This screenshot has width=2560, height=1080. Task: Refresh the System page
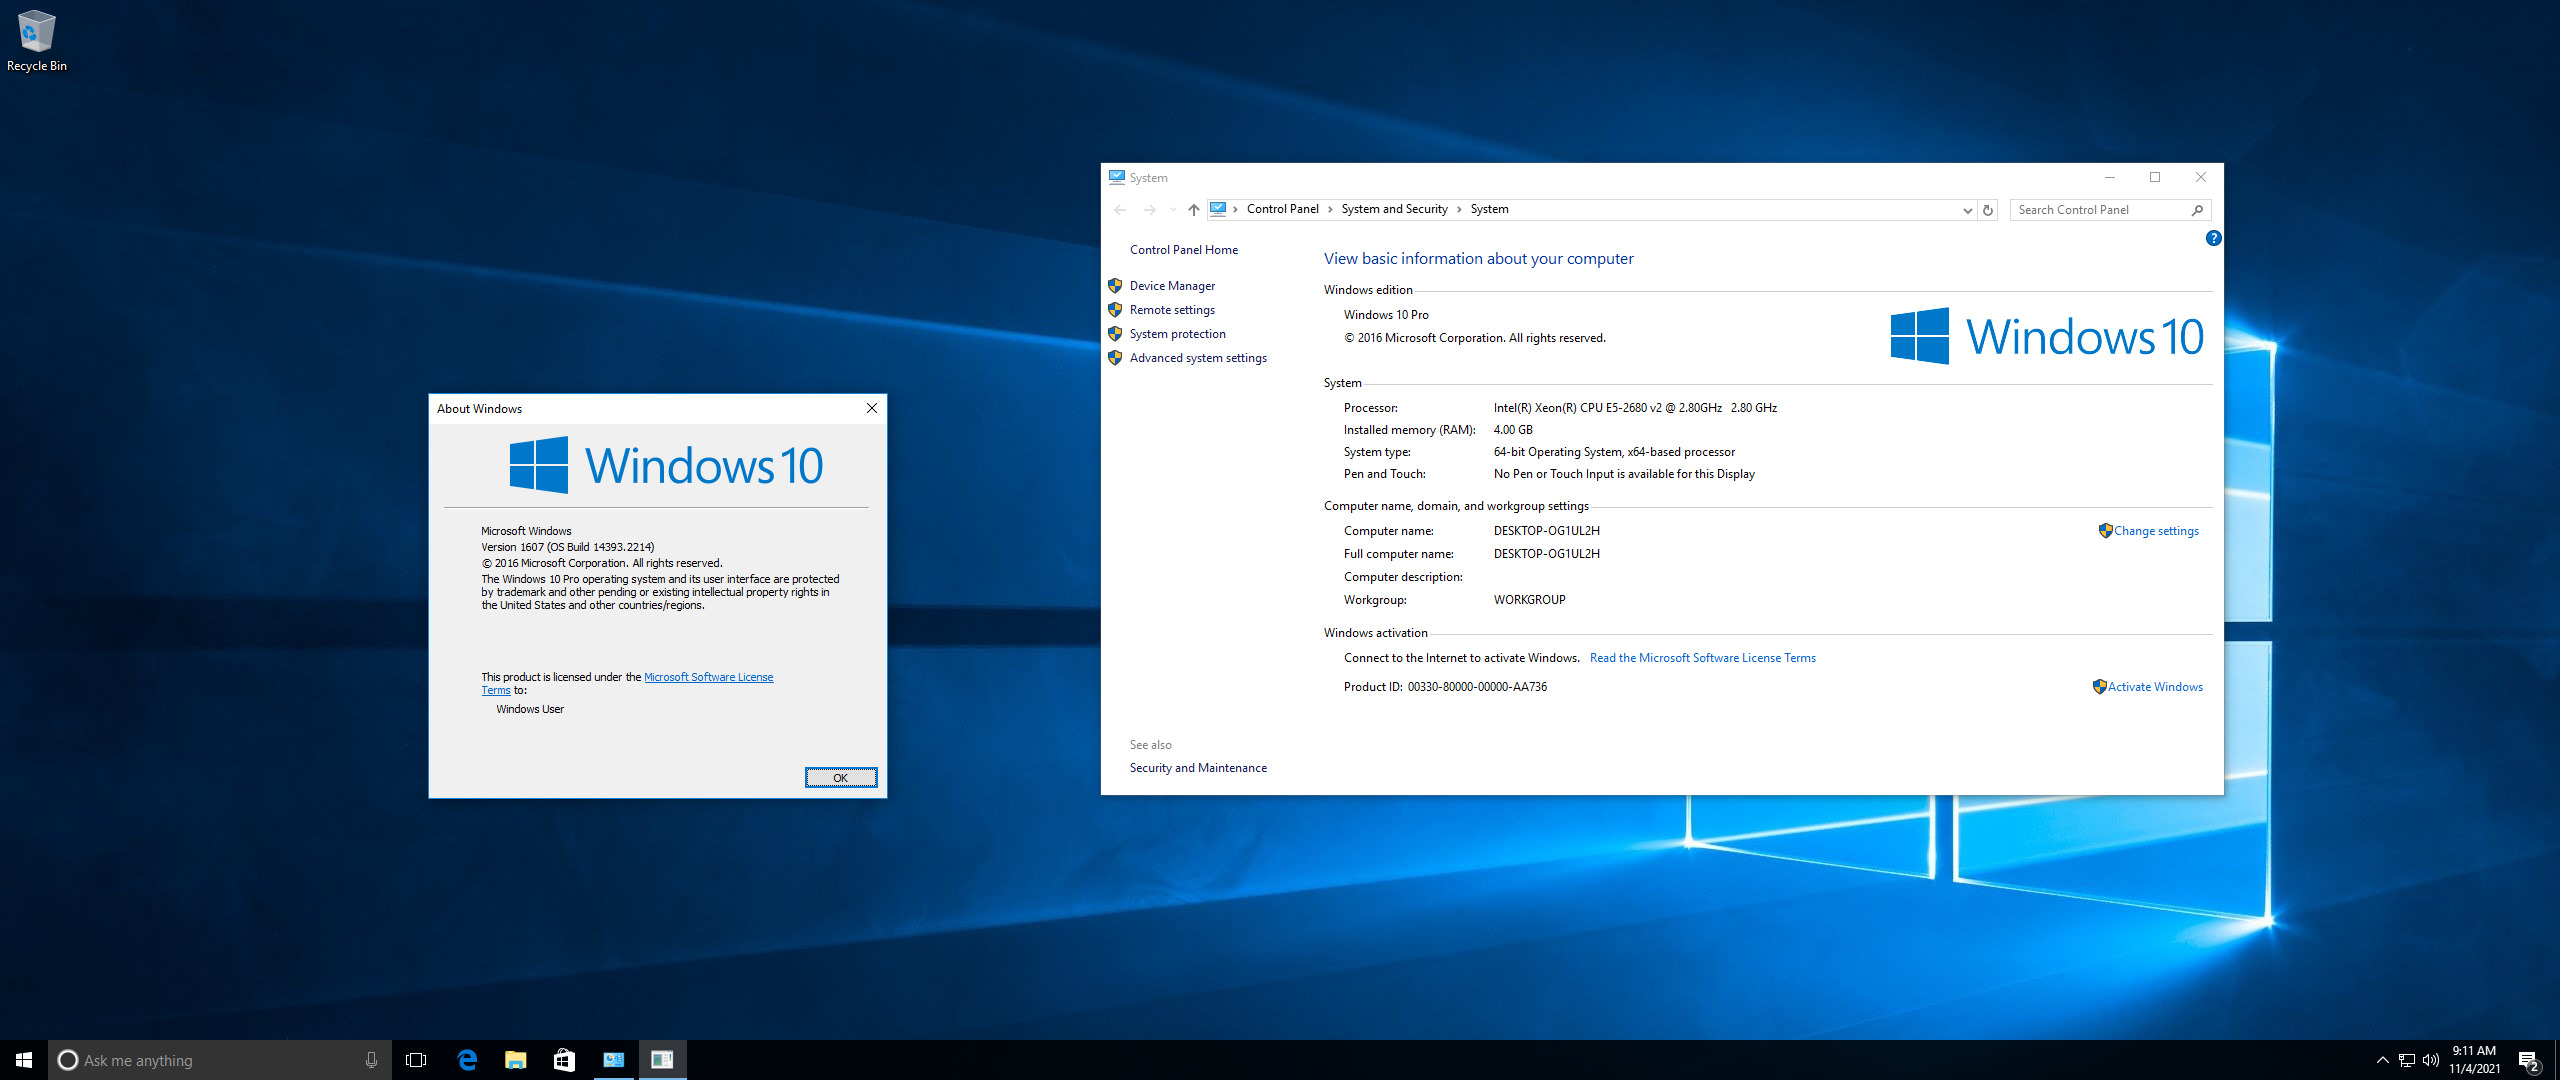point(1988,210)
